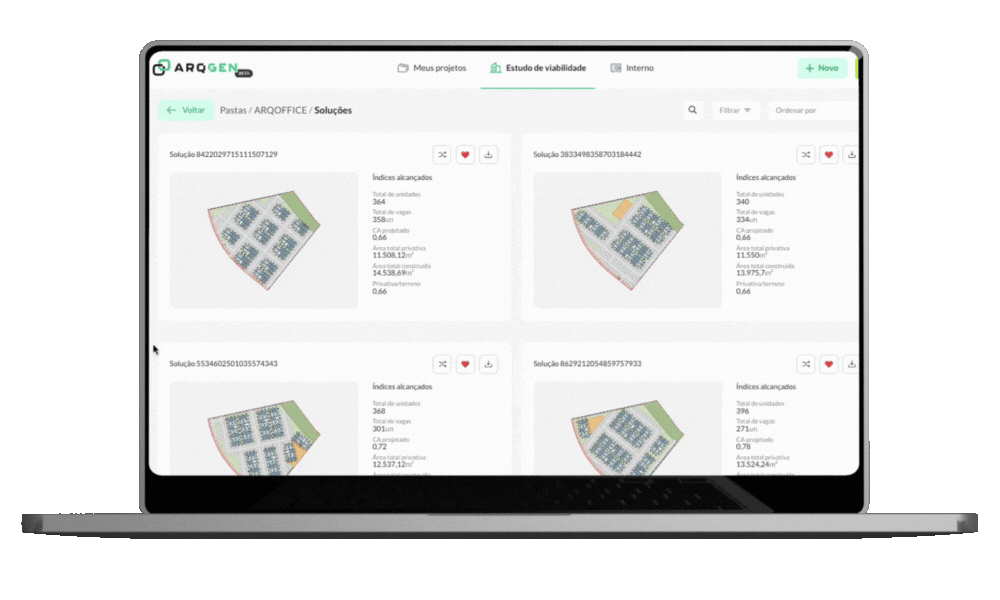This screenshot has width=1000, height=600.
Task: Shuffle solution 8629212054859757933
Action: (805, 364)
